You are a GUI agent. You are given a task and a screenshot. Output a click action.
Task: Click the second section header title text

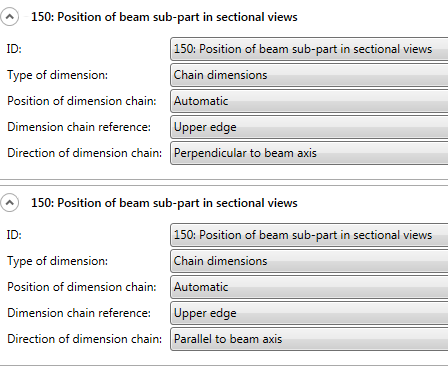click(164, 203)
